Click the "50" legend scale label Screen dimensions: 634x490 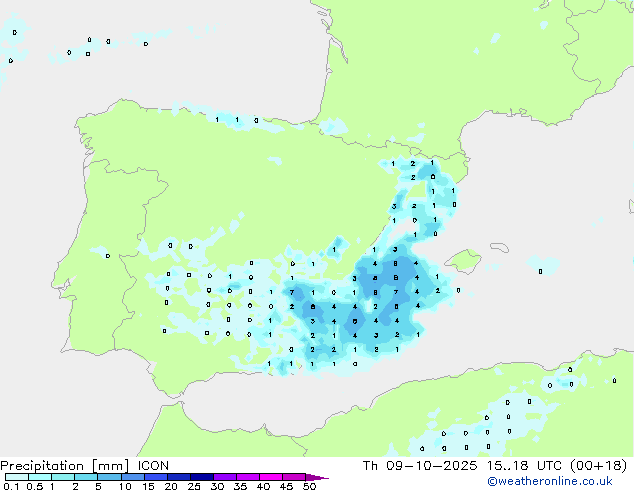pos(310,486)
